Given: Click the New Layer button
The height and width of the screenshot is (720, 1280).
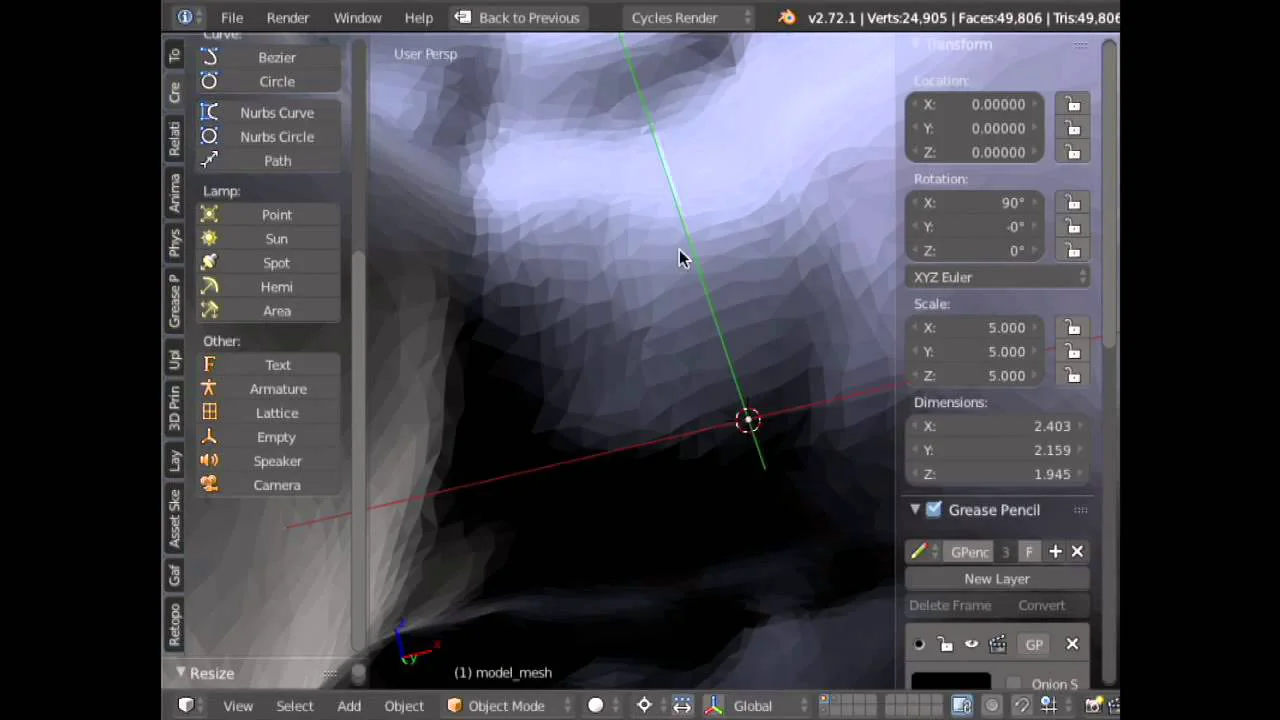Looking at the screenshot, I should point(996,579).
